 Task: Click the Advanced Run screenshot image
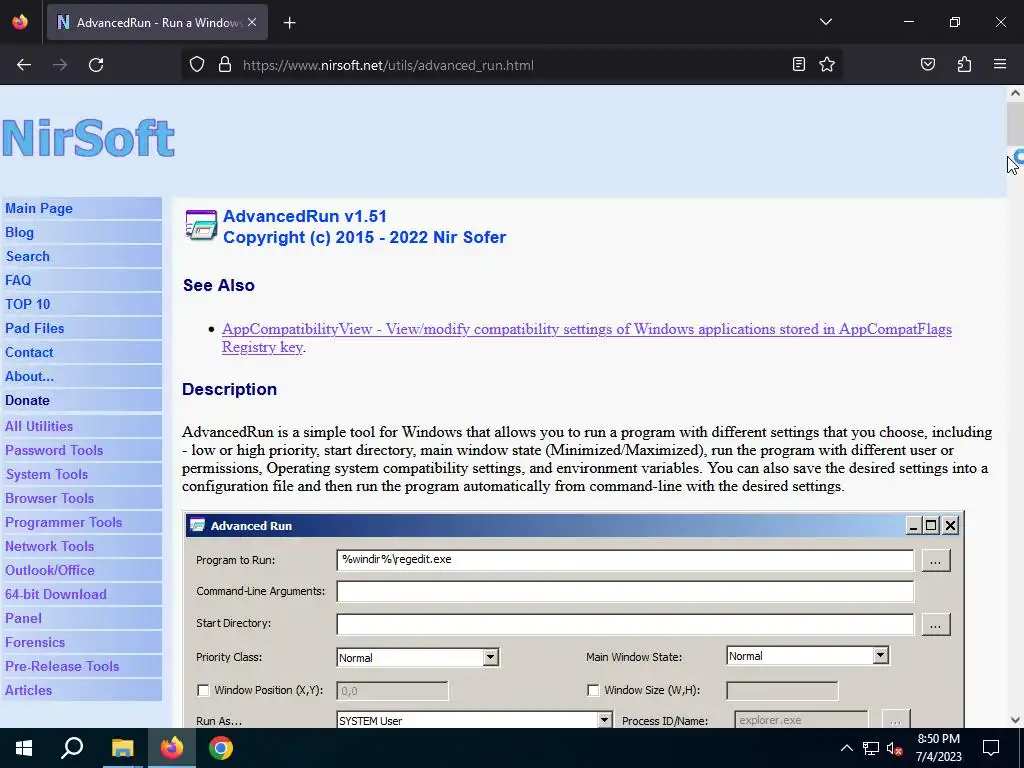click(x=573, y=620)
